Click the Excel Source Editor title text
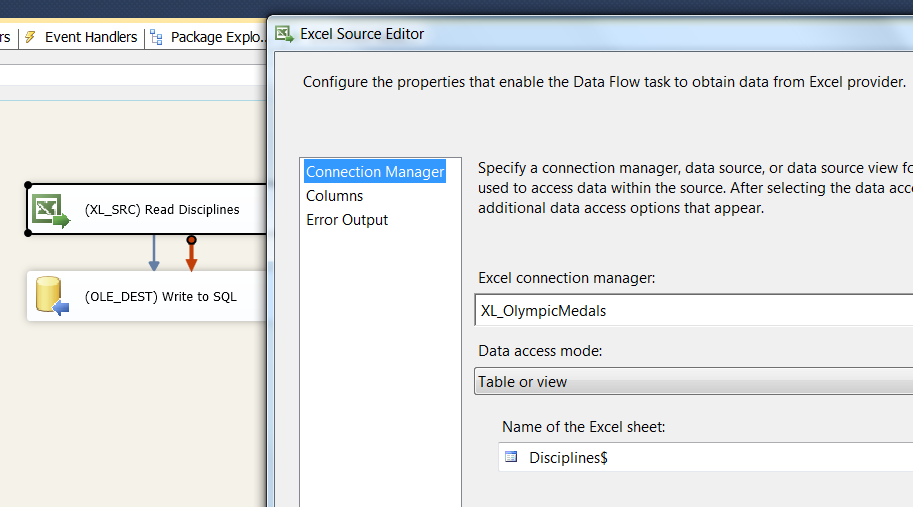This screenshot has width=913, height=507. click(x=362, y=34)
